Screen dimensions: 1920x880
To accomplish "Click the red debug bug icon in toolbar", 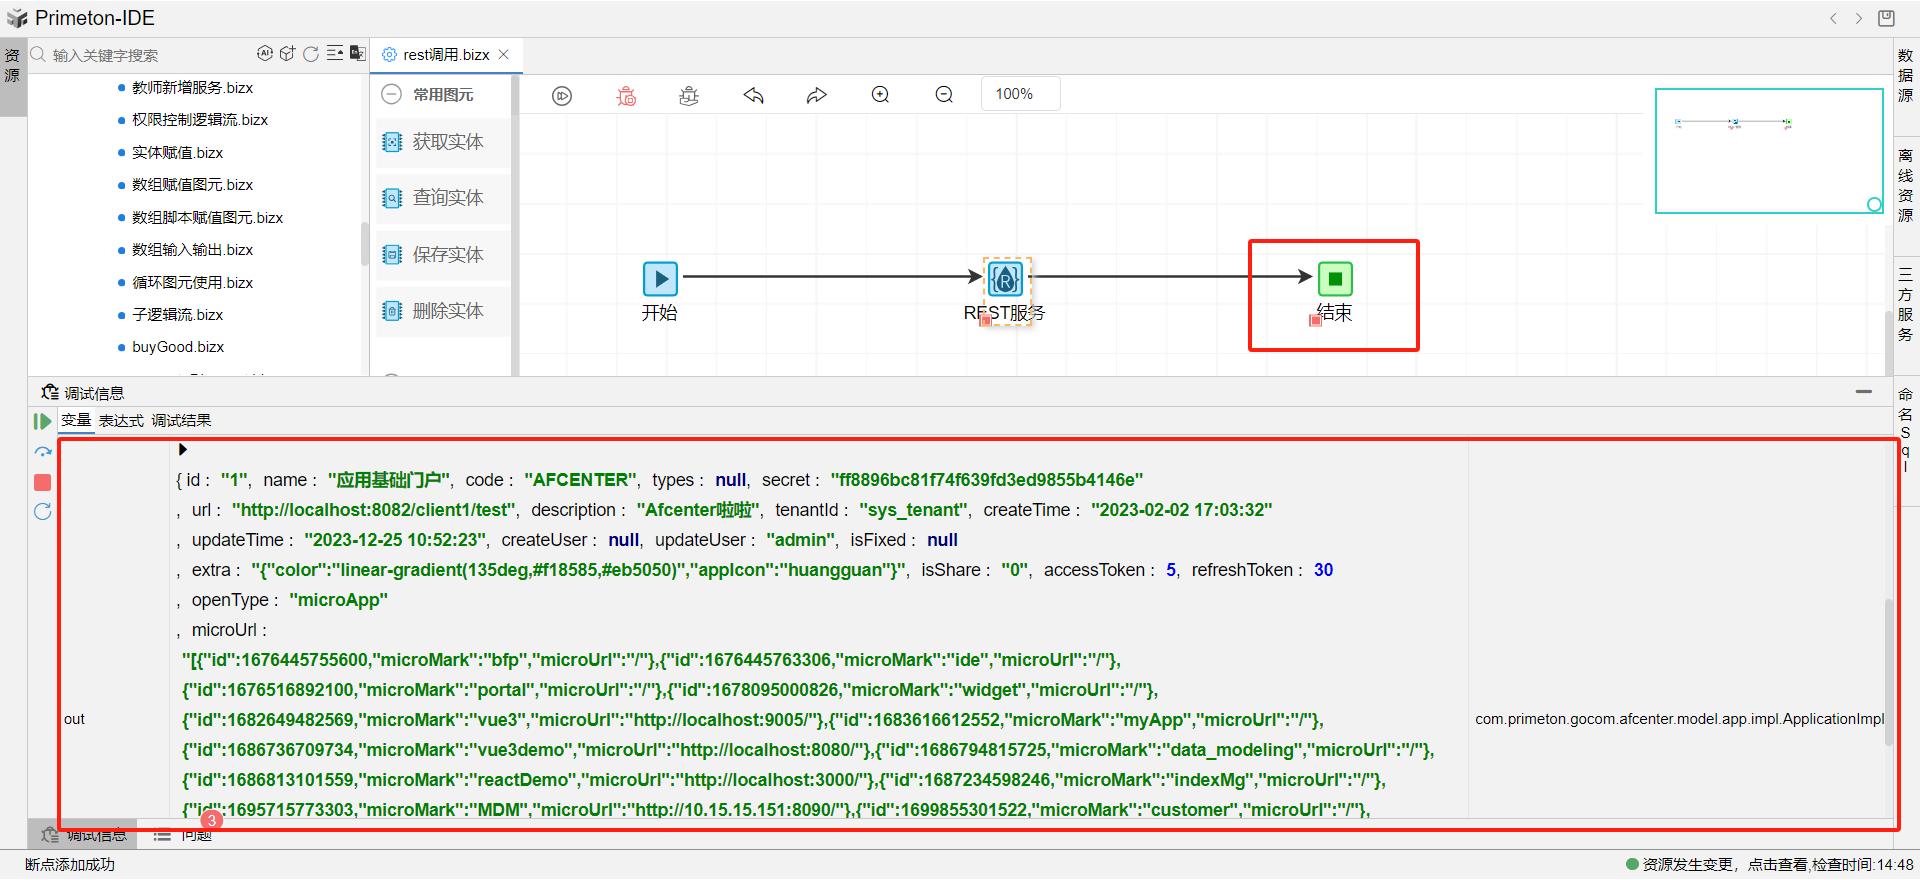I will (626, 96).
